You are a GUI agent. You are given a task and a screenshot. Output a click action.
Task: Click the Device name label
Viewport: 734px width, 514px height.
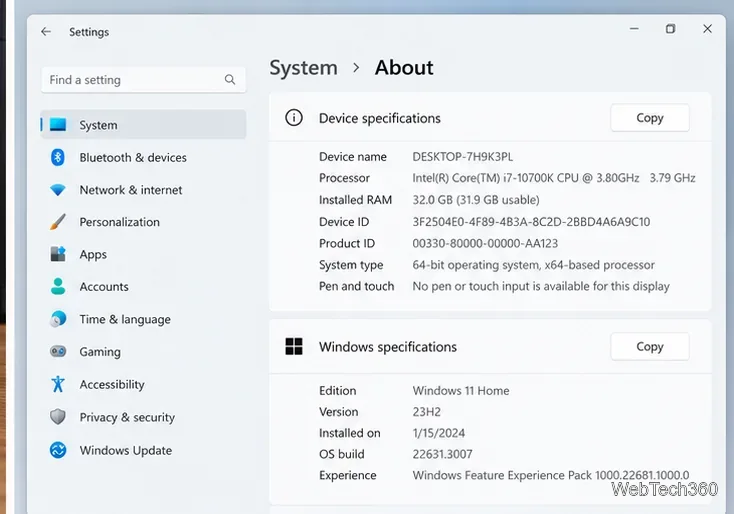tap(353, 156)
